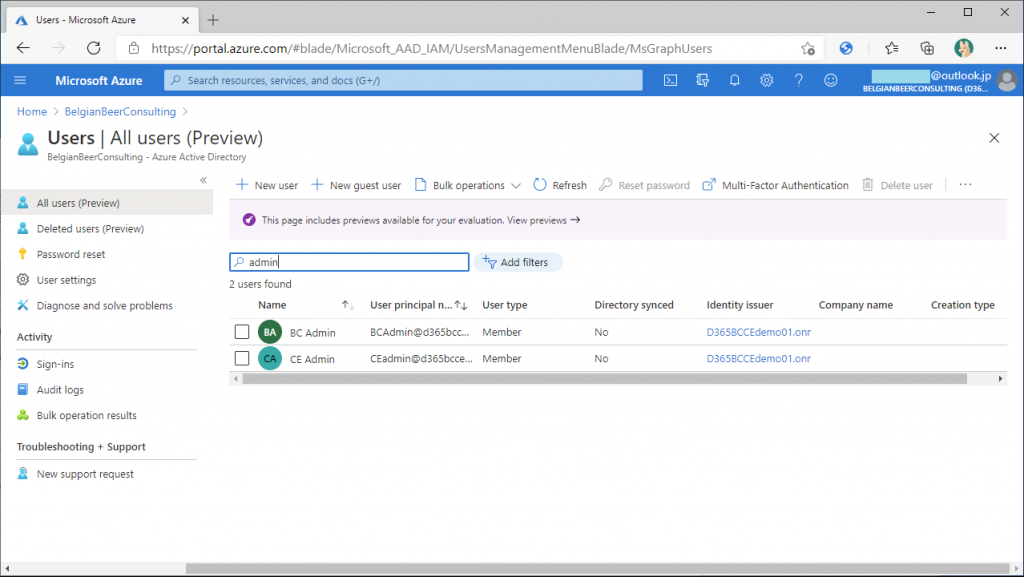Click the User type column header
The image size is (1024, 577).
pyautogui.click(x=505, y=305)
